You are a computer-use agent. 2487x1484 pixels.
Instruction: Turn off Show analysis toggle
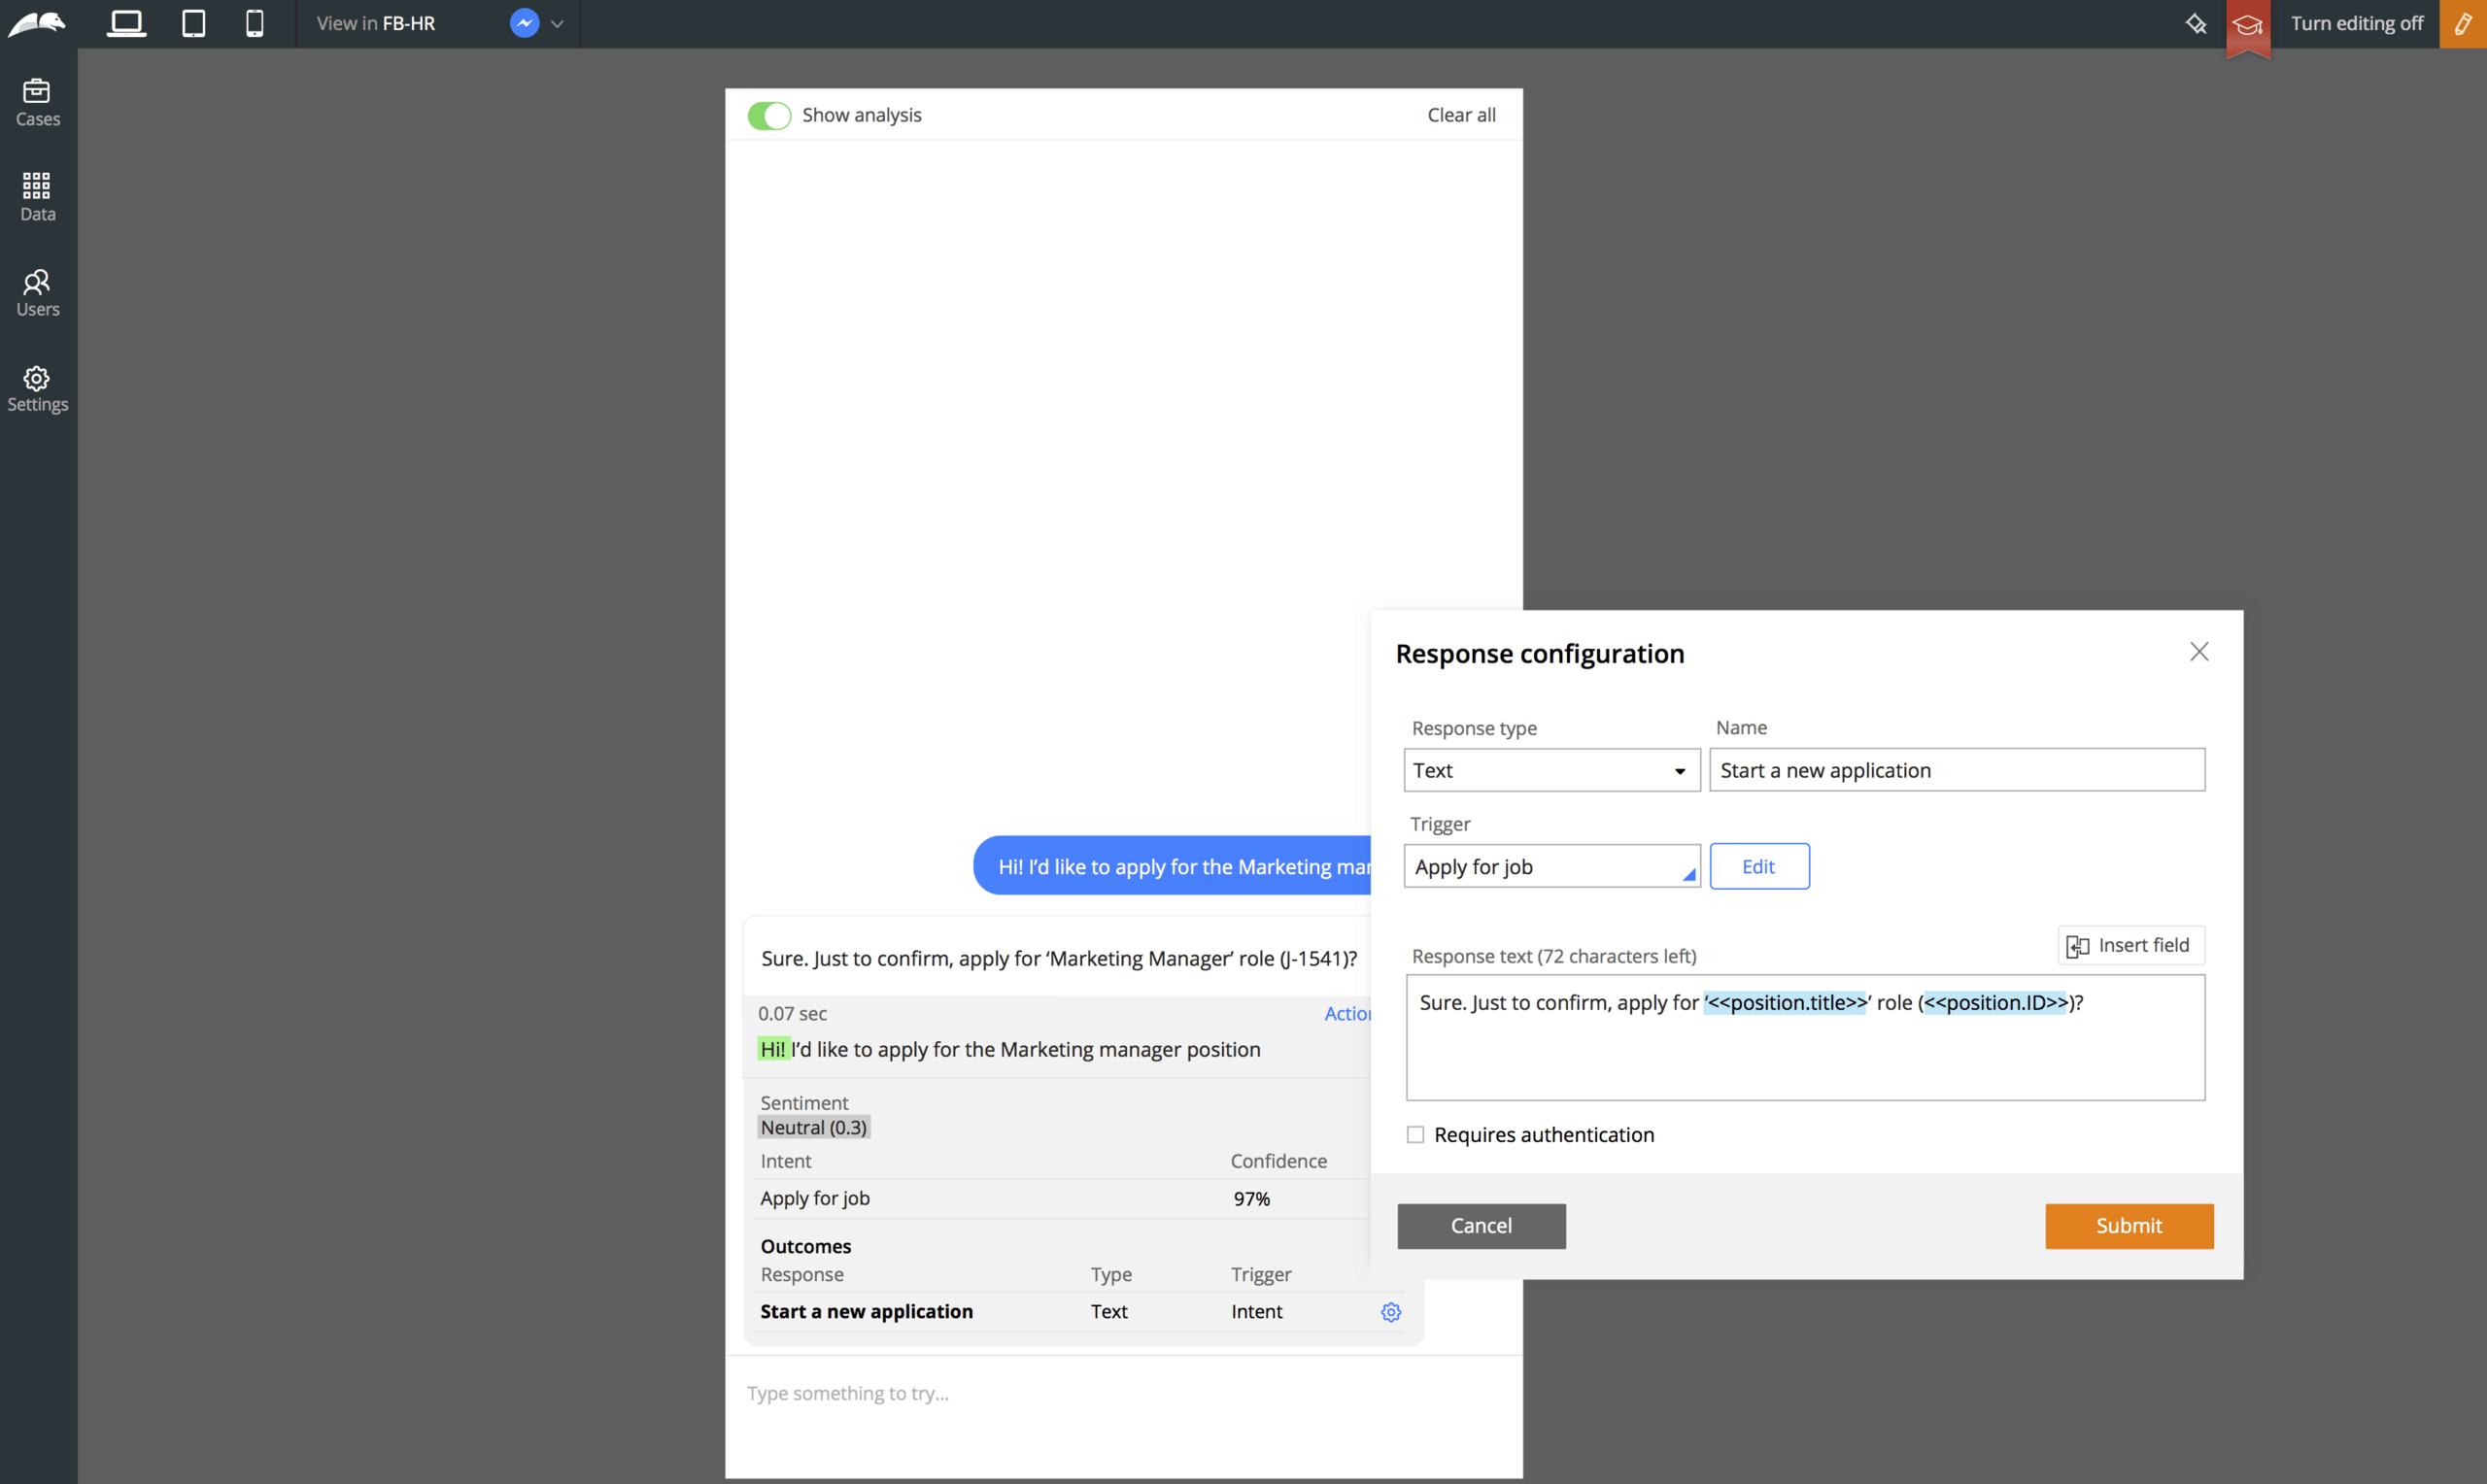[769, 116]
